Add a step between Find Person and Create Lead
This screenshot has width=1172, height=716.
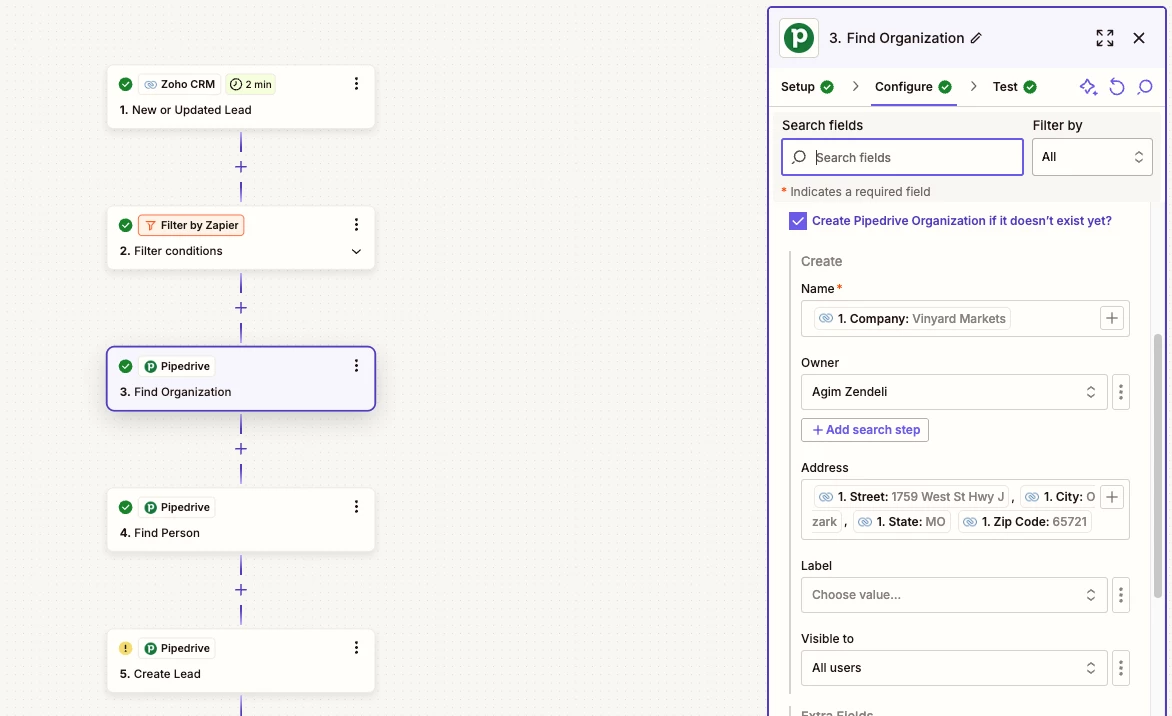coord(241,590)
